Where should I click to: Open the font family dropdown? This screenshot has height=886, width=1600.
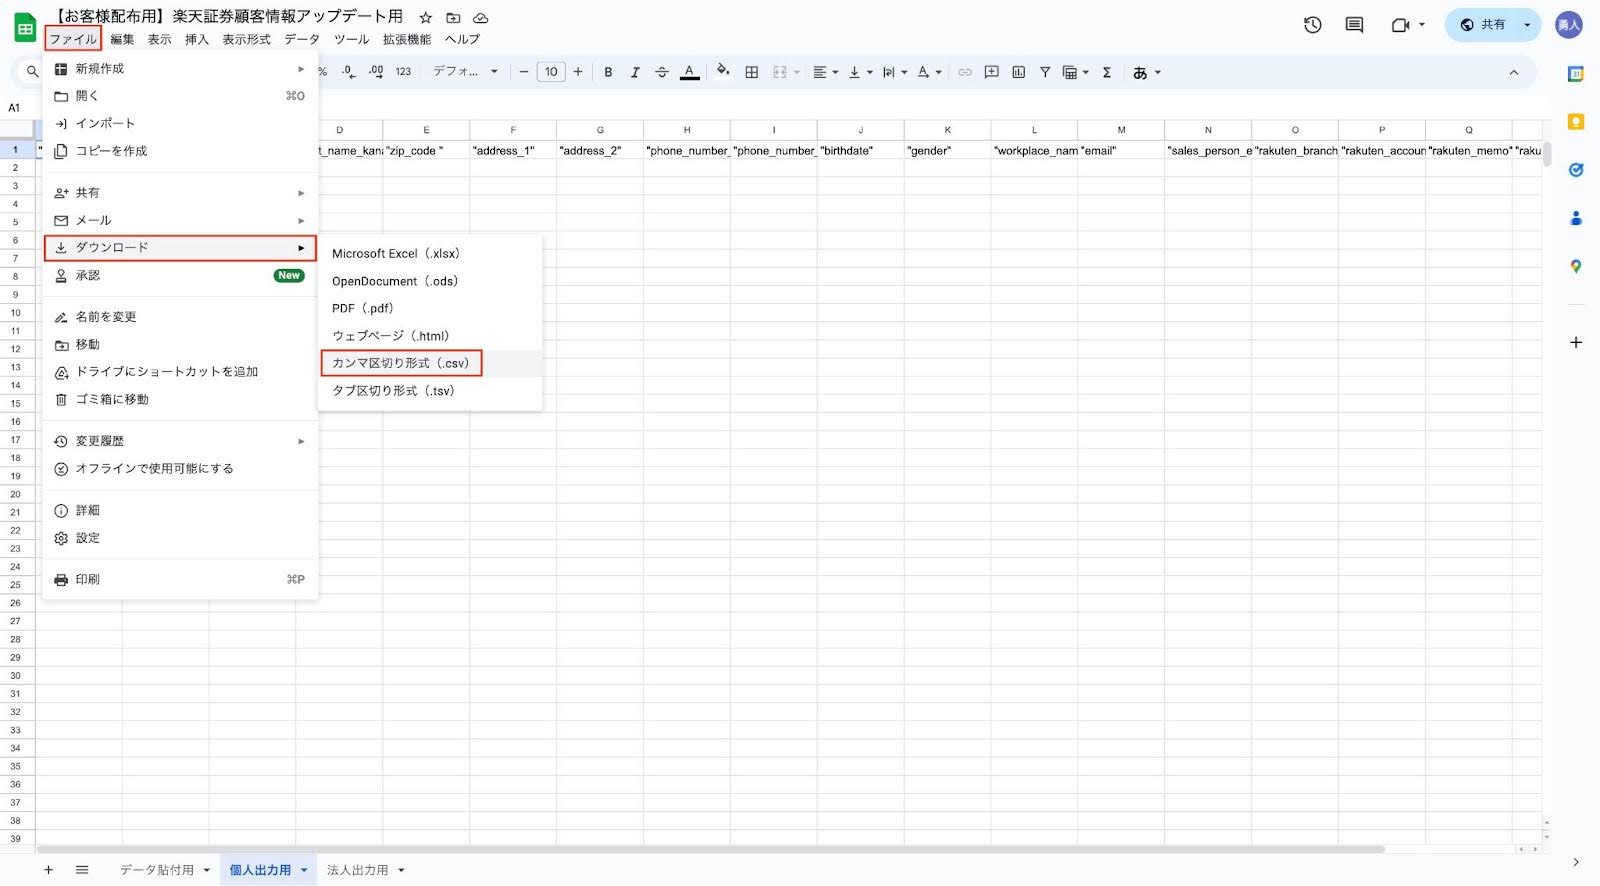(465, 72)
